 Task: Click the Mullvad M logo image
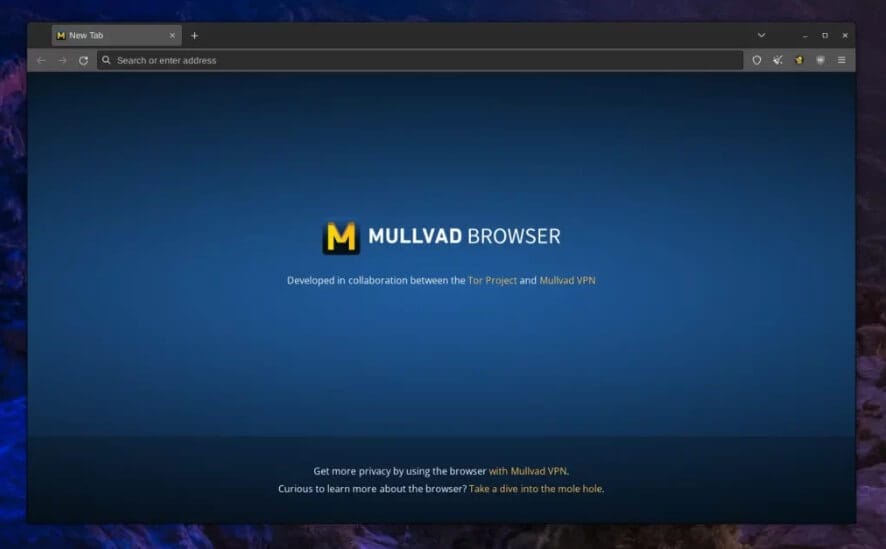pos(341,237)
